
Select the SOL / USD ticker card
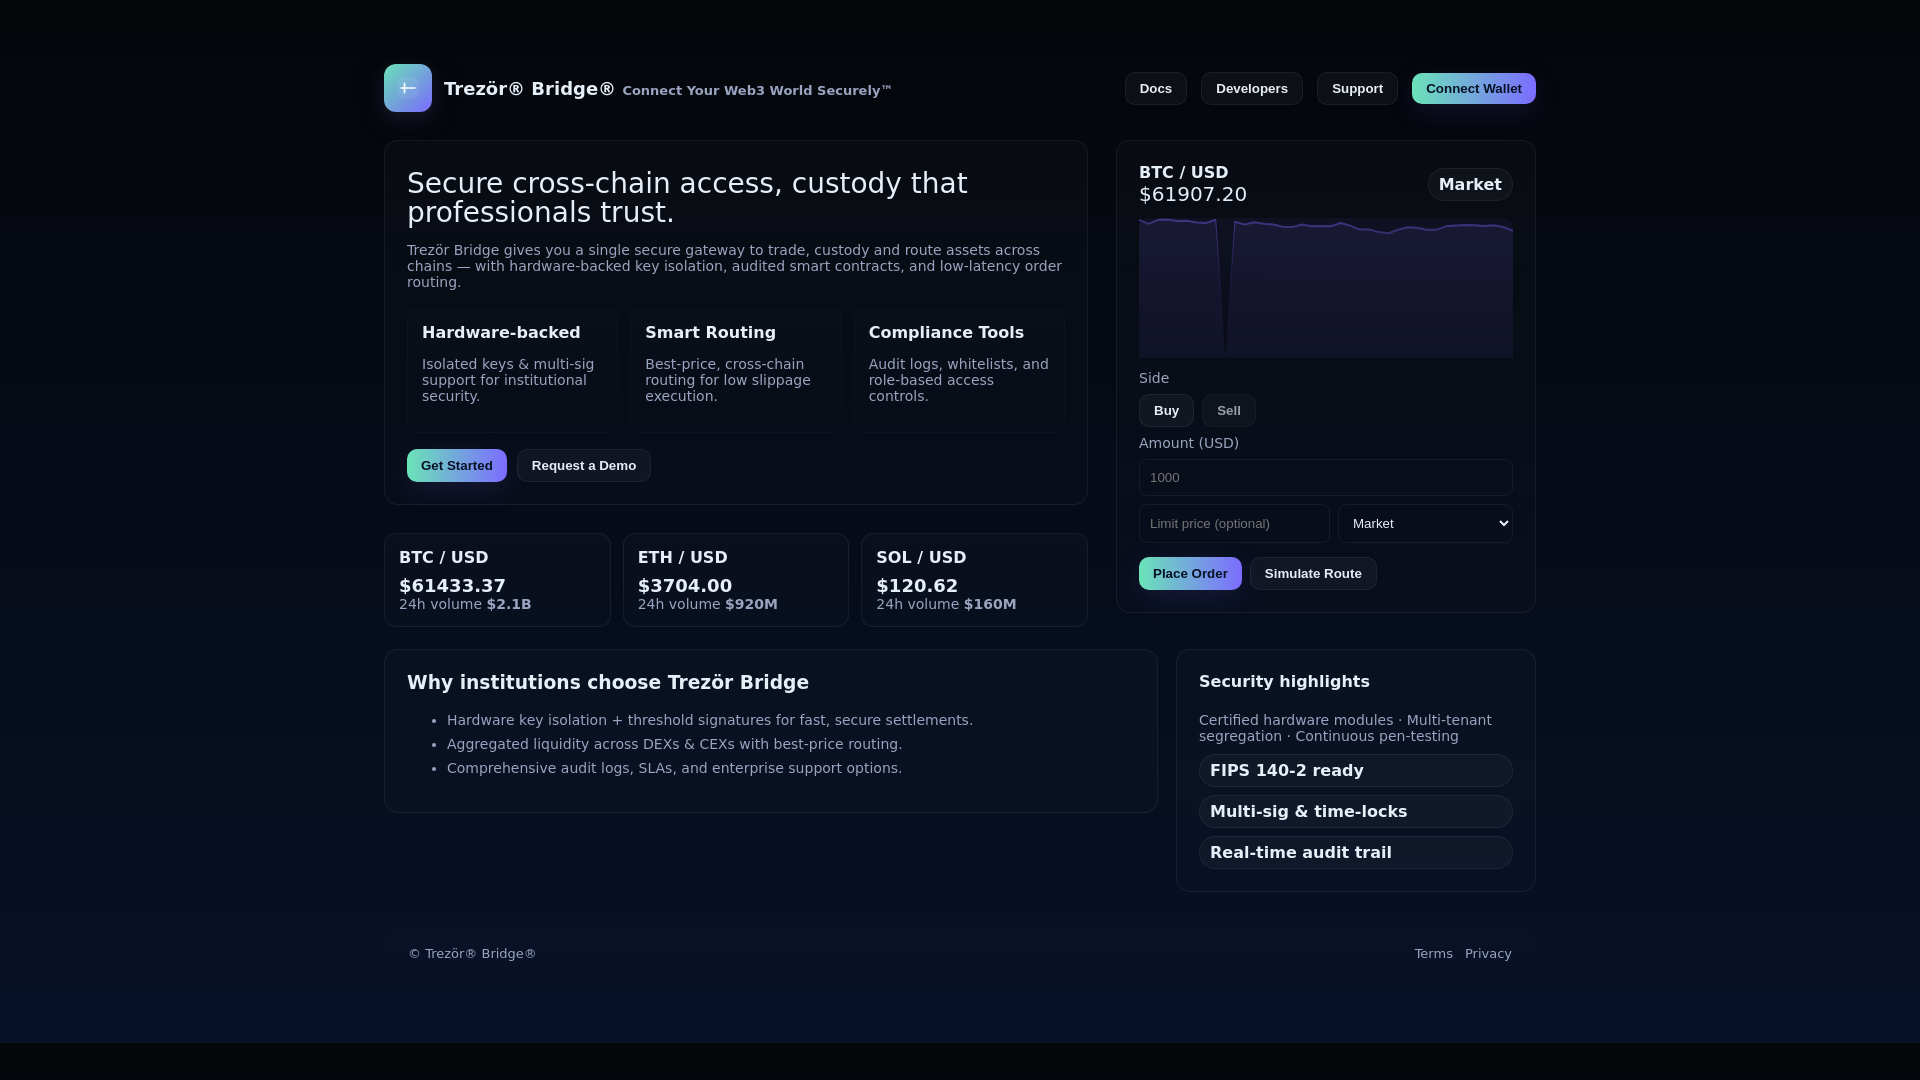pos(974,580)
